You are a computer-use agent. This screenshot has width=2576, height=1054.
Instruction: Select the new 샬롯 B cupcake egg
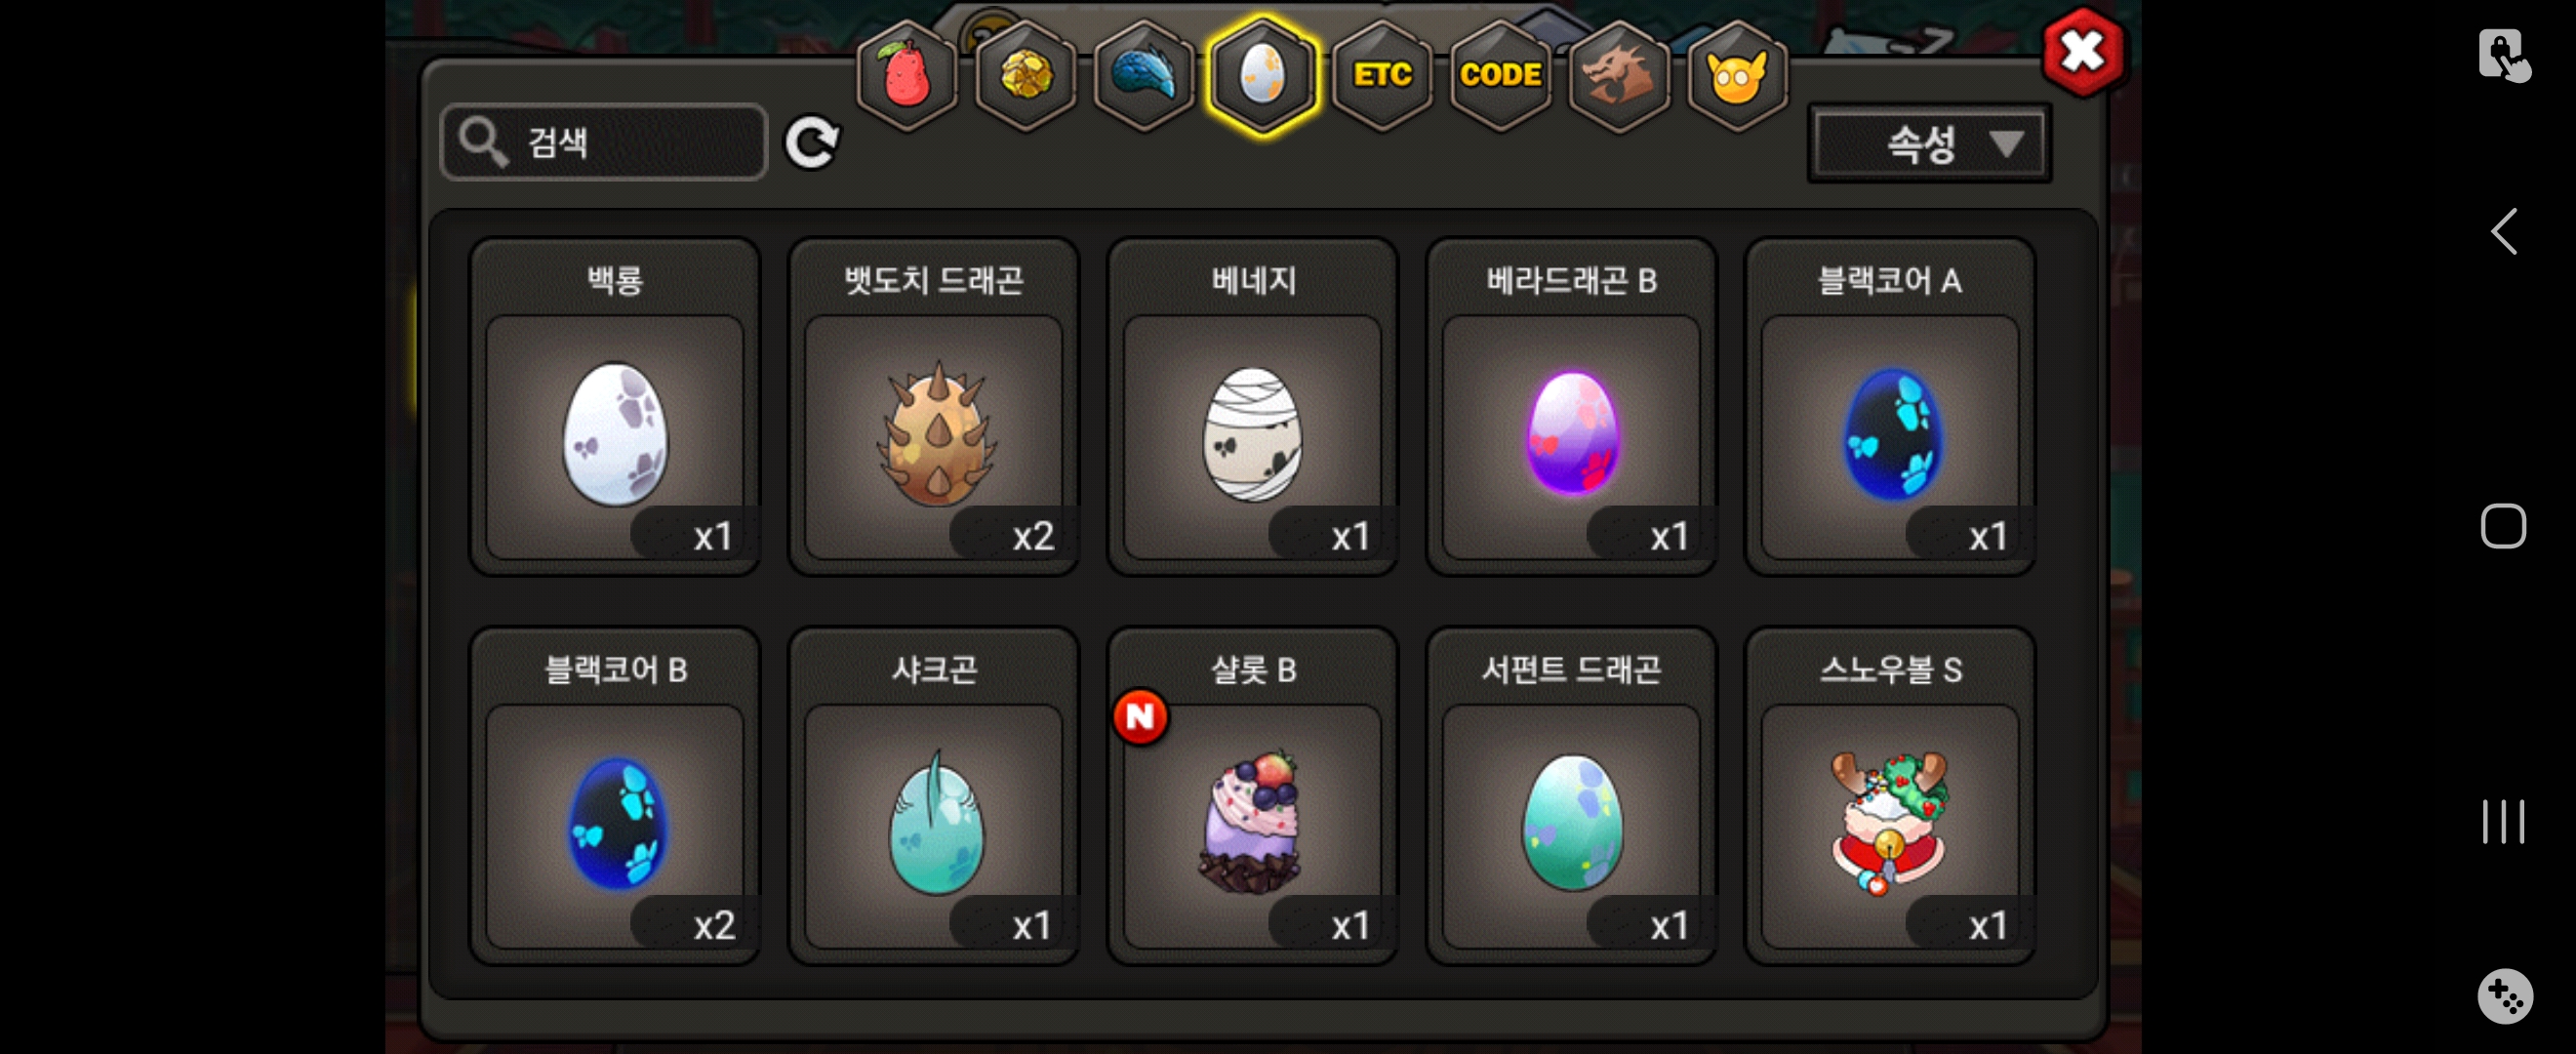(x=1252, y=796)
